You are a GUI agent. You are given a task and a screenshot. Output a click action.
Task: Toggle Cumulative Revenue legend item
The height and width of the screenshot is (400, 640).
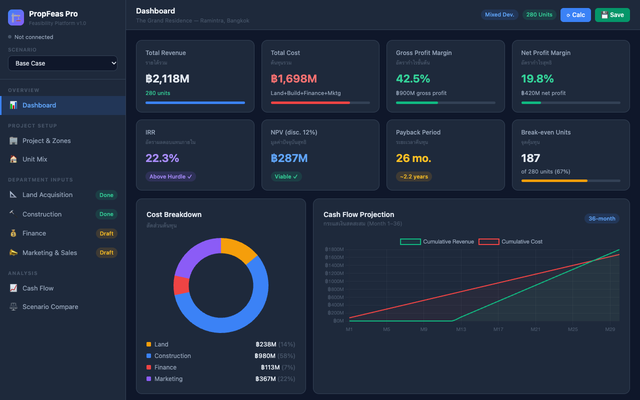click(x=437, y=242)
